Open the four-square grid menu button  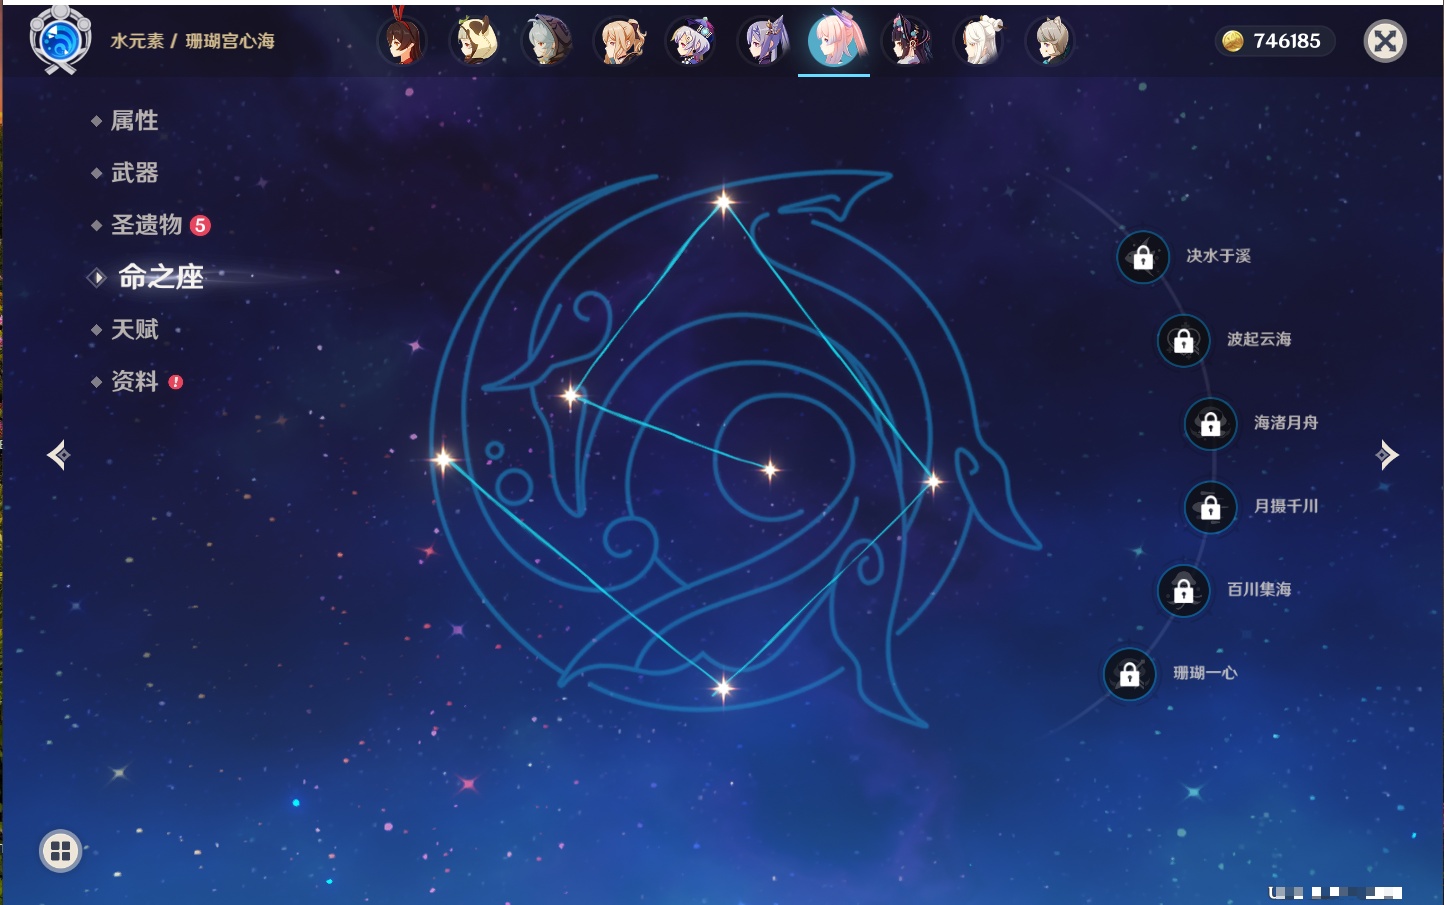pos(60,851)
